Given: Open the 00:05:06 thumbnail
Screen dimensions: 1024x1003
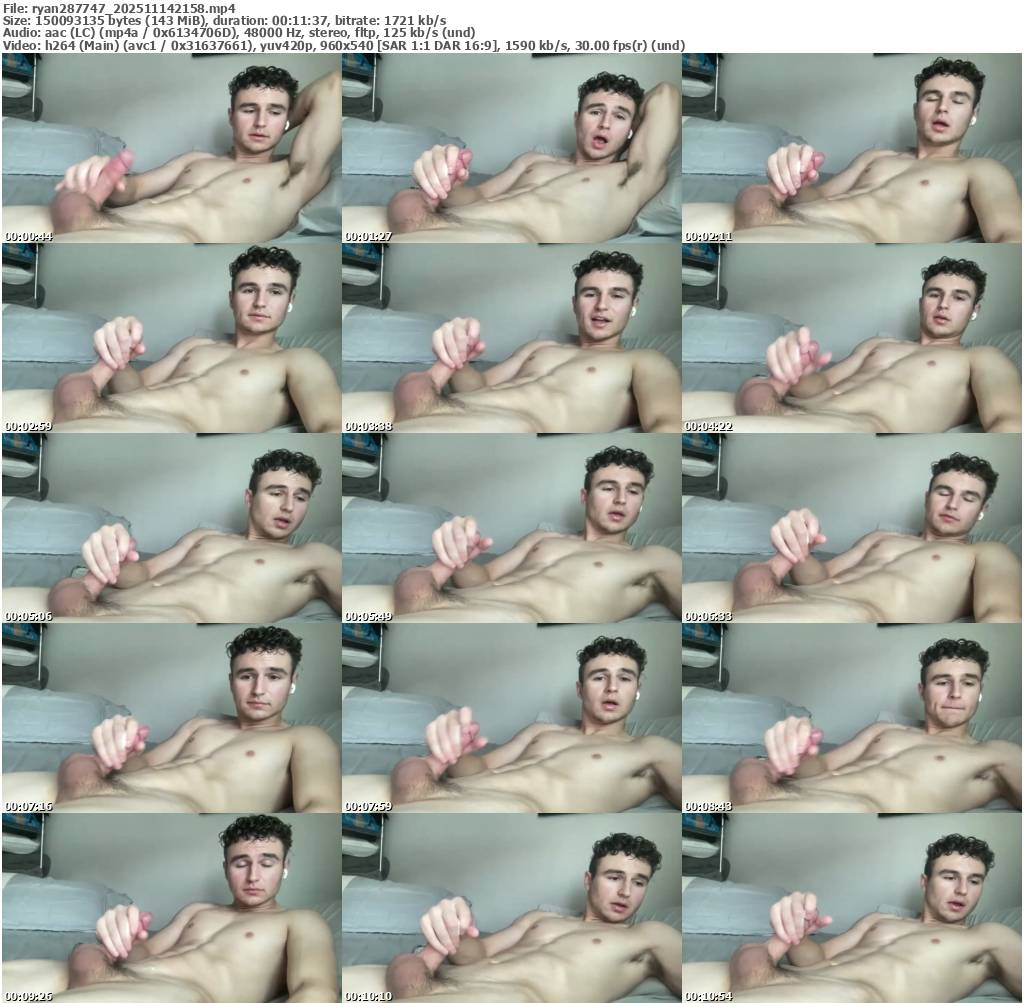Looking at the screenshot, I should (170, 528).
